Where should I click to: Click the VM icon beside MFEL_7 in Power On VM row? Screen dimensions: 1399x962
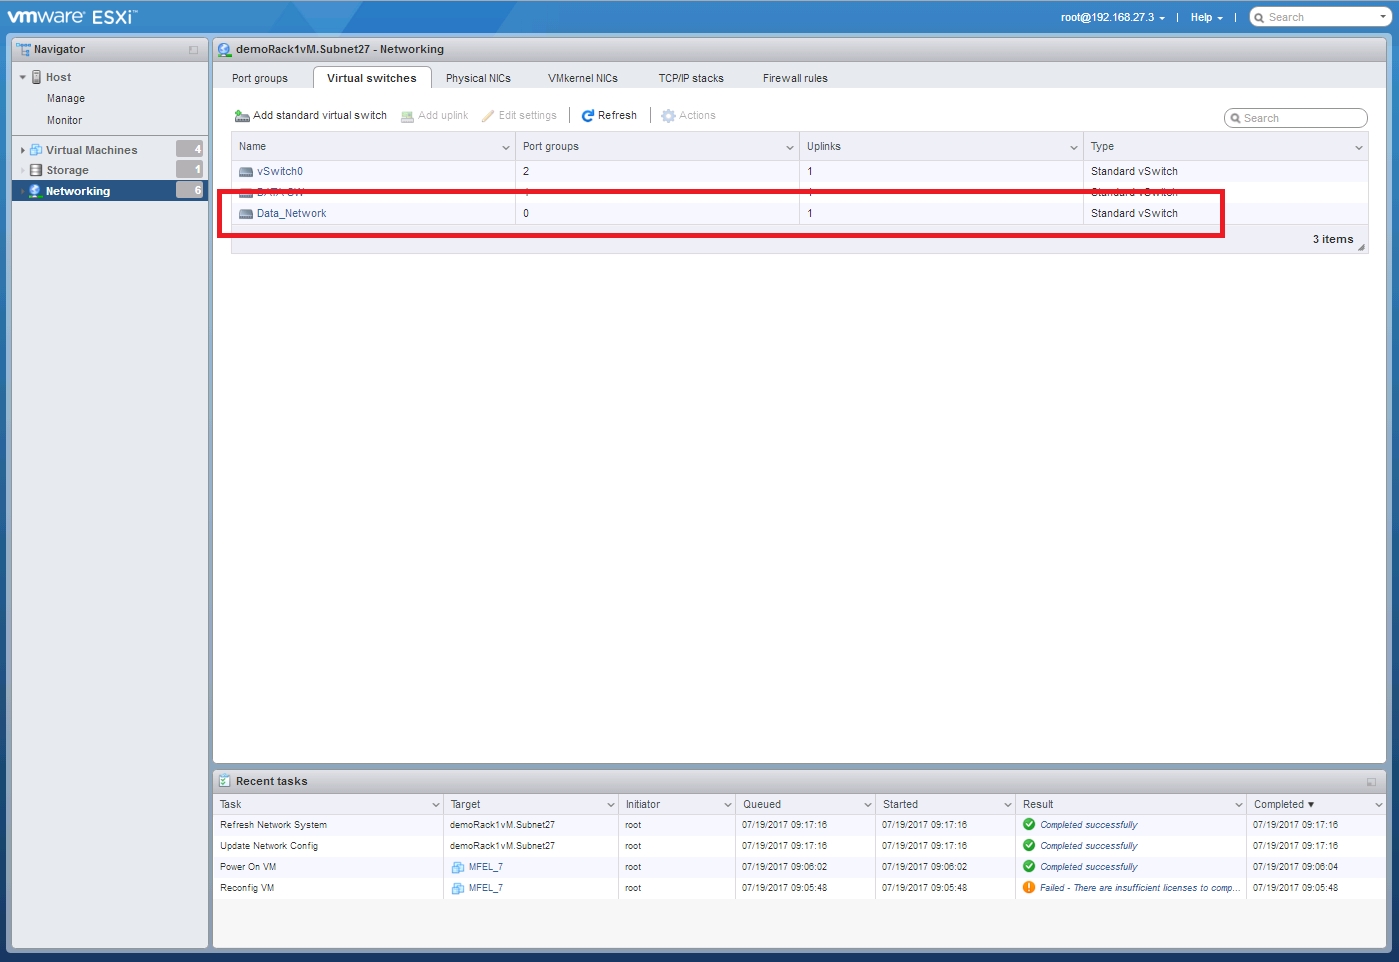pyautogui.click(x=458, y=867)
